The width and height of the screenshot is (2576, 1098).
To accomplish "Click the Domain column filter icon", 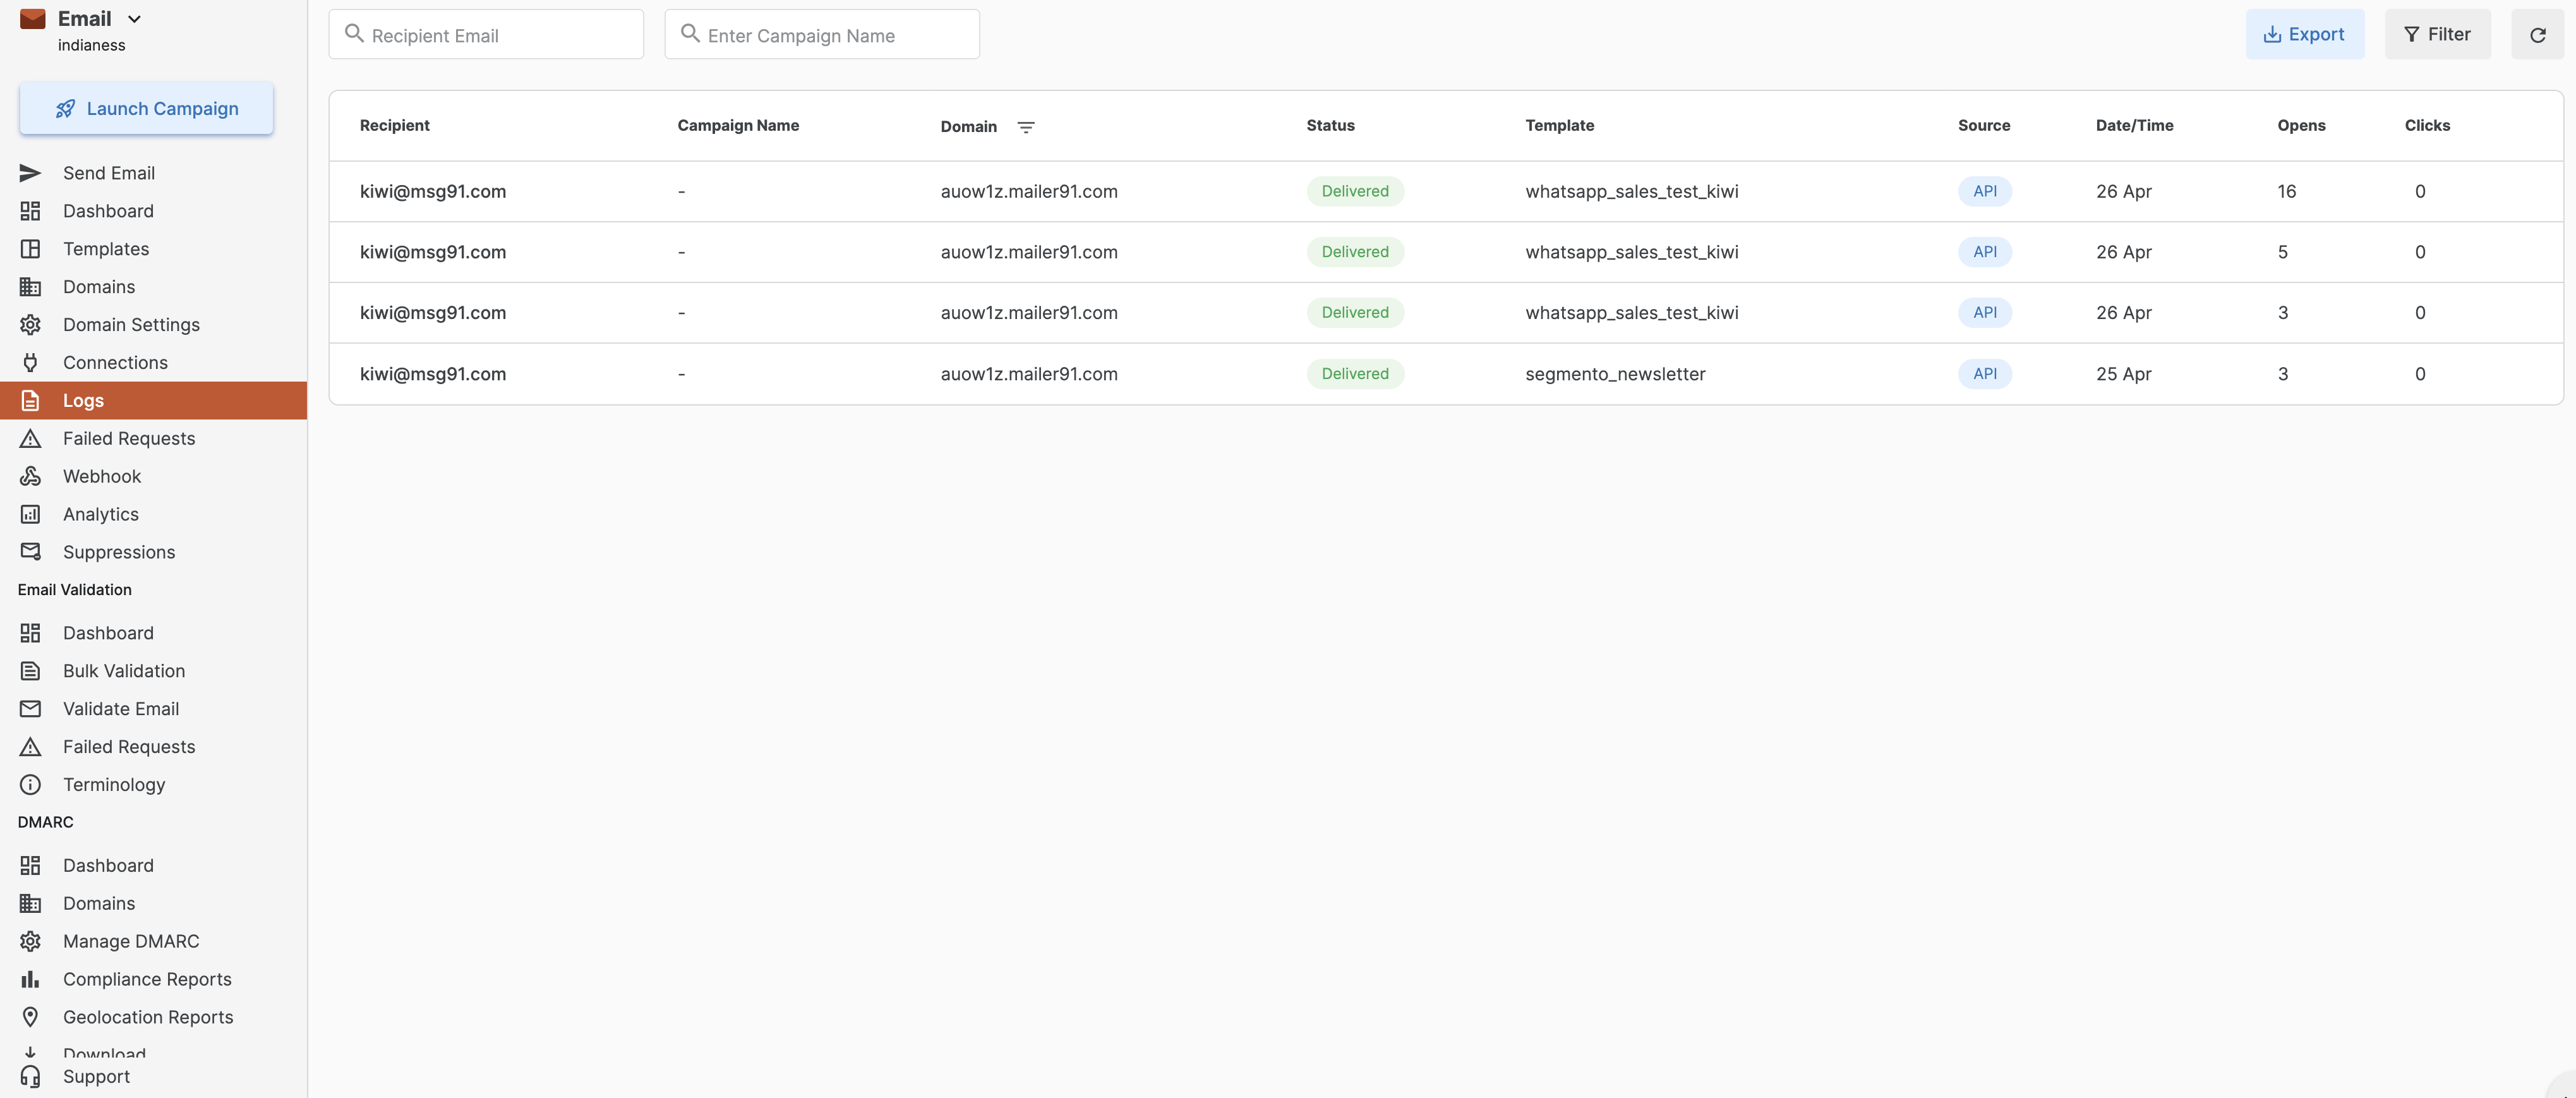I will [x=1025, y=127].
